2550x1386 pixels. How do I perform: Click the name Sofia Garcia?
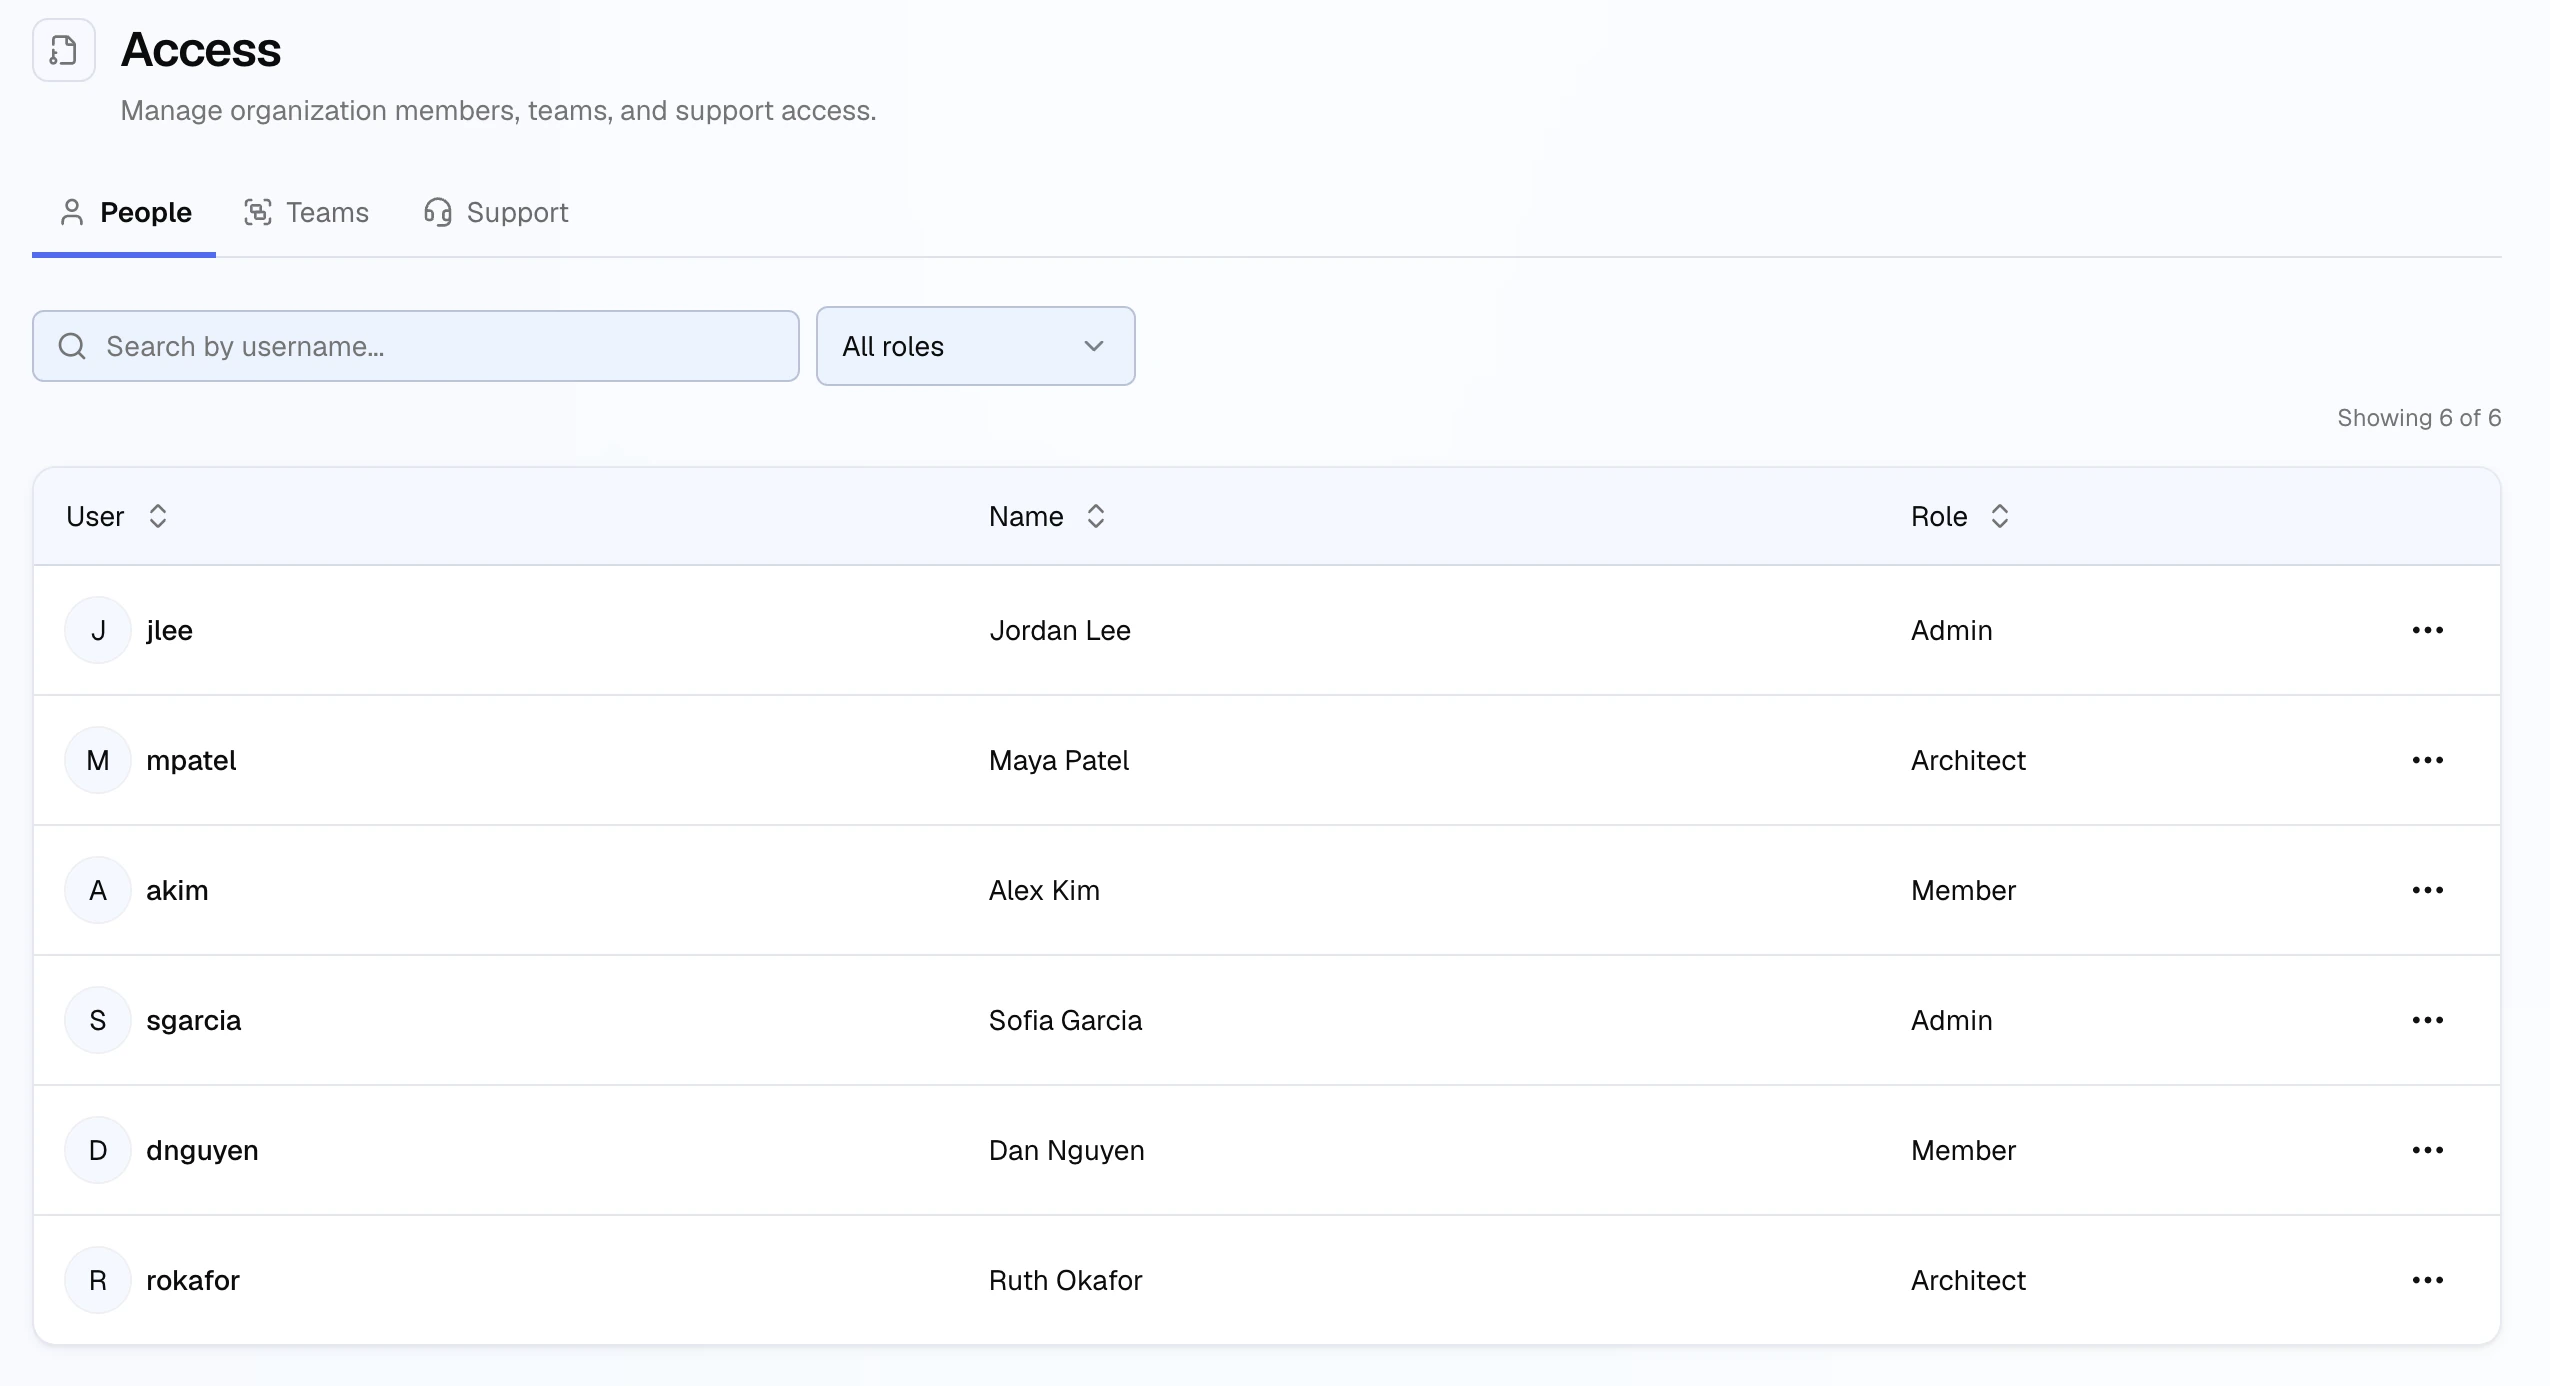pos(1065,1020)
